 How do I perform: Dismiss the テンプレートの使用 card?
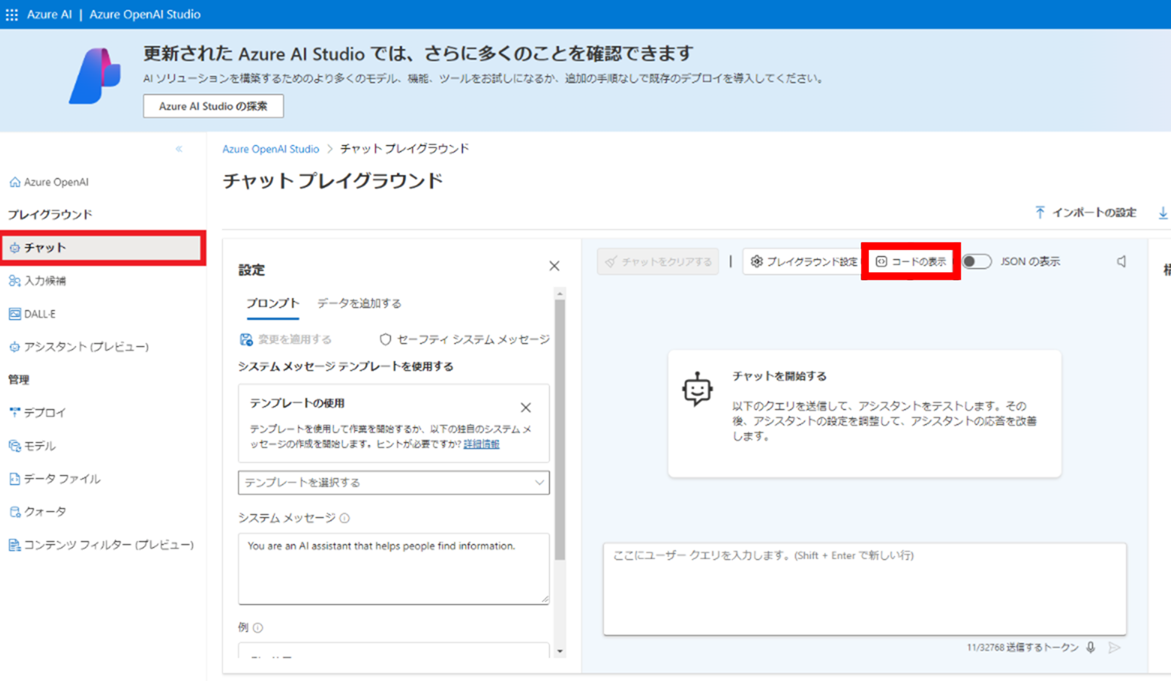pyautogui.click(x=526, y=407)
